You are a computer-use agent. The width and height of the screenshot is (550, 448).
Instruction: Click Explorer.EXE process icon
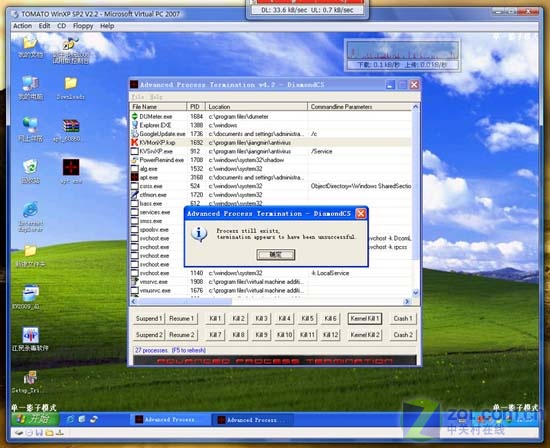[135, 125]
